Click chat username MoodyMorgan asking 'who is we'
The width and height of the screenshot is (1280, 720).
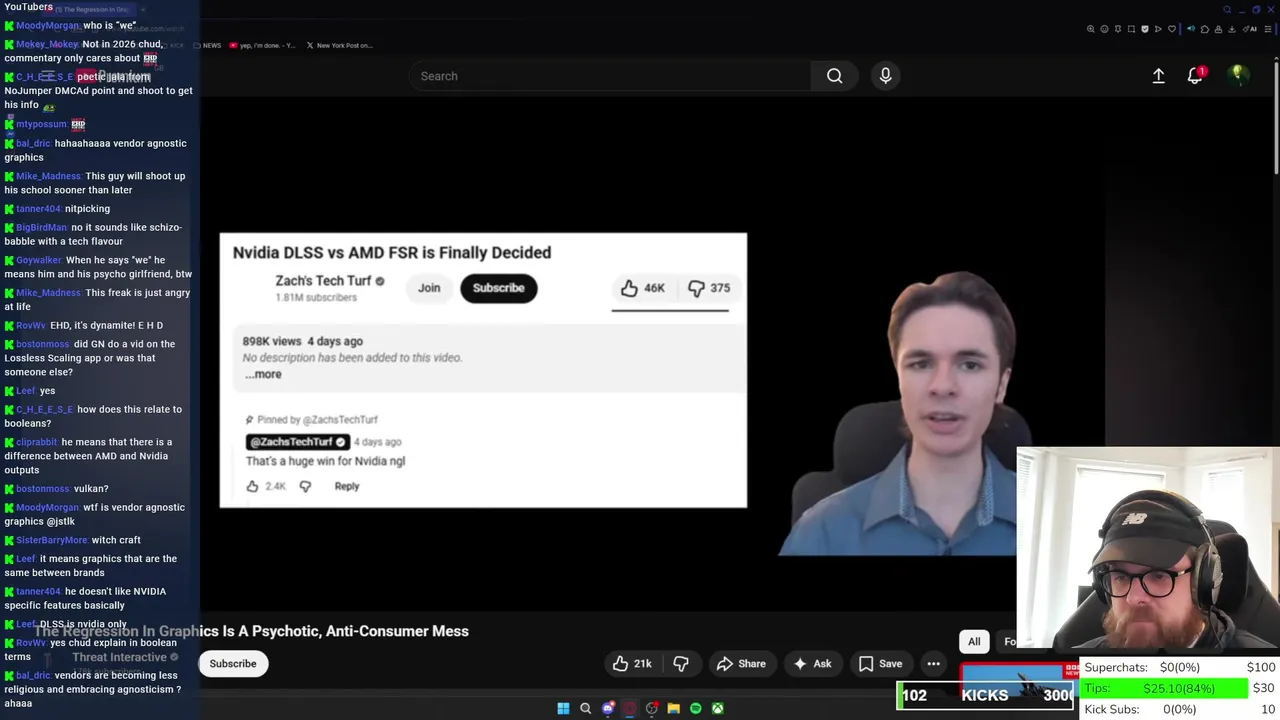[x=47, y=26]
